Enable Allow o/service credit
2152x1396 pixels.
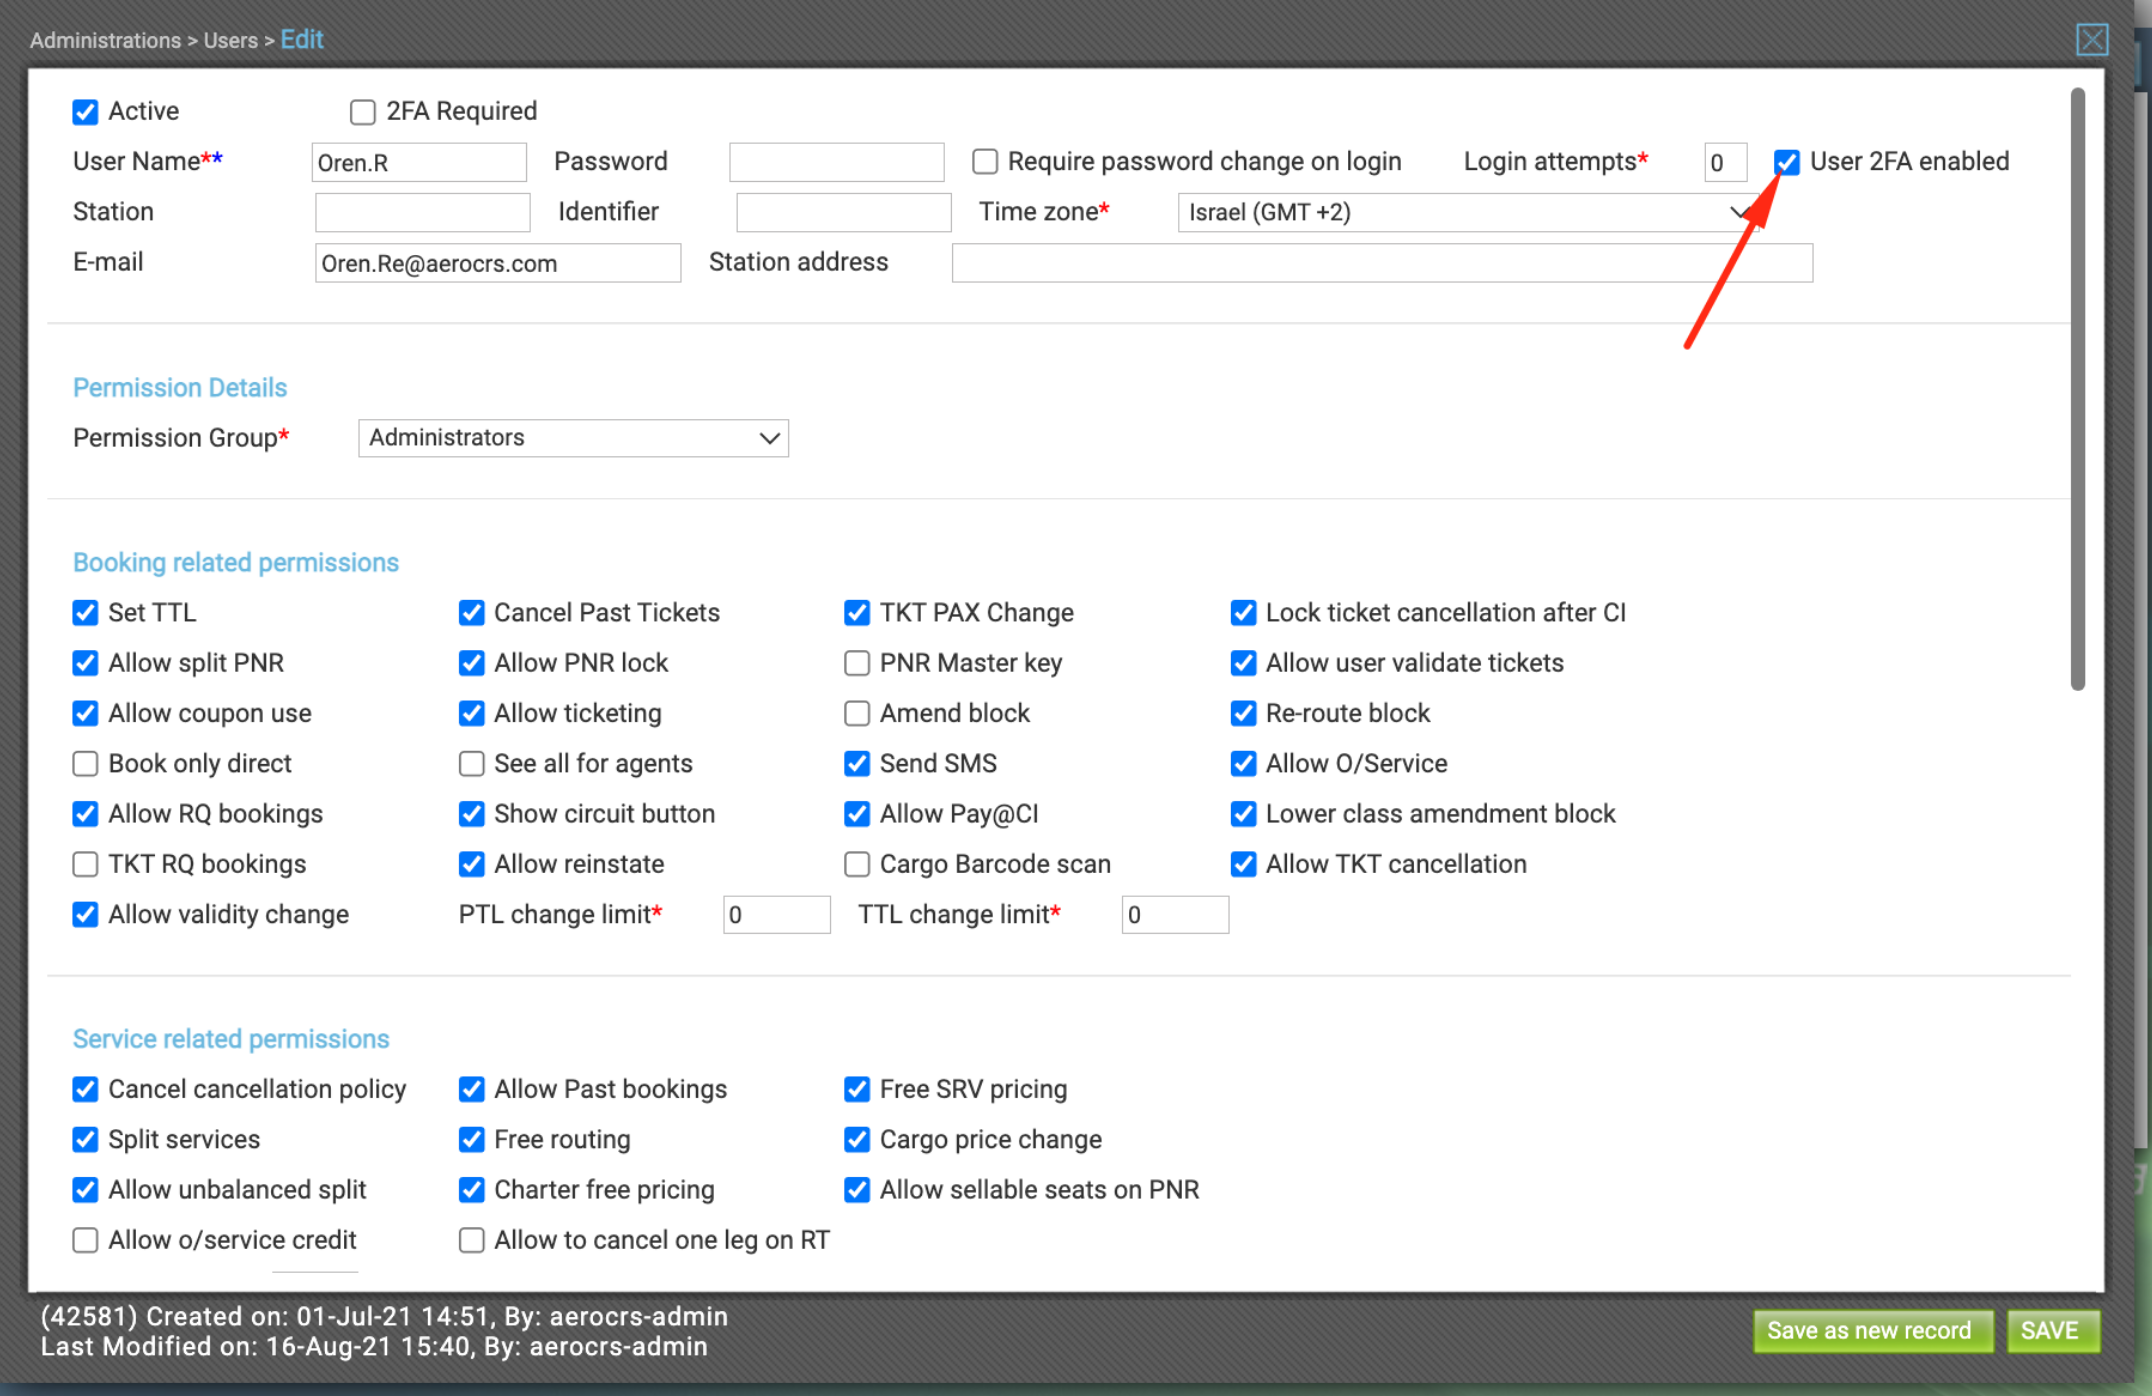click(x=86, y=1240)
